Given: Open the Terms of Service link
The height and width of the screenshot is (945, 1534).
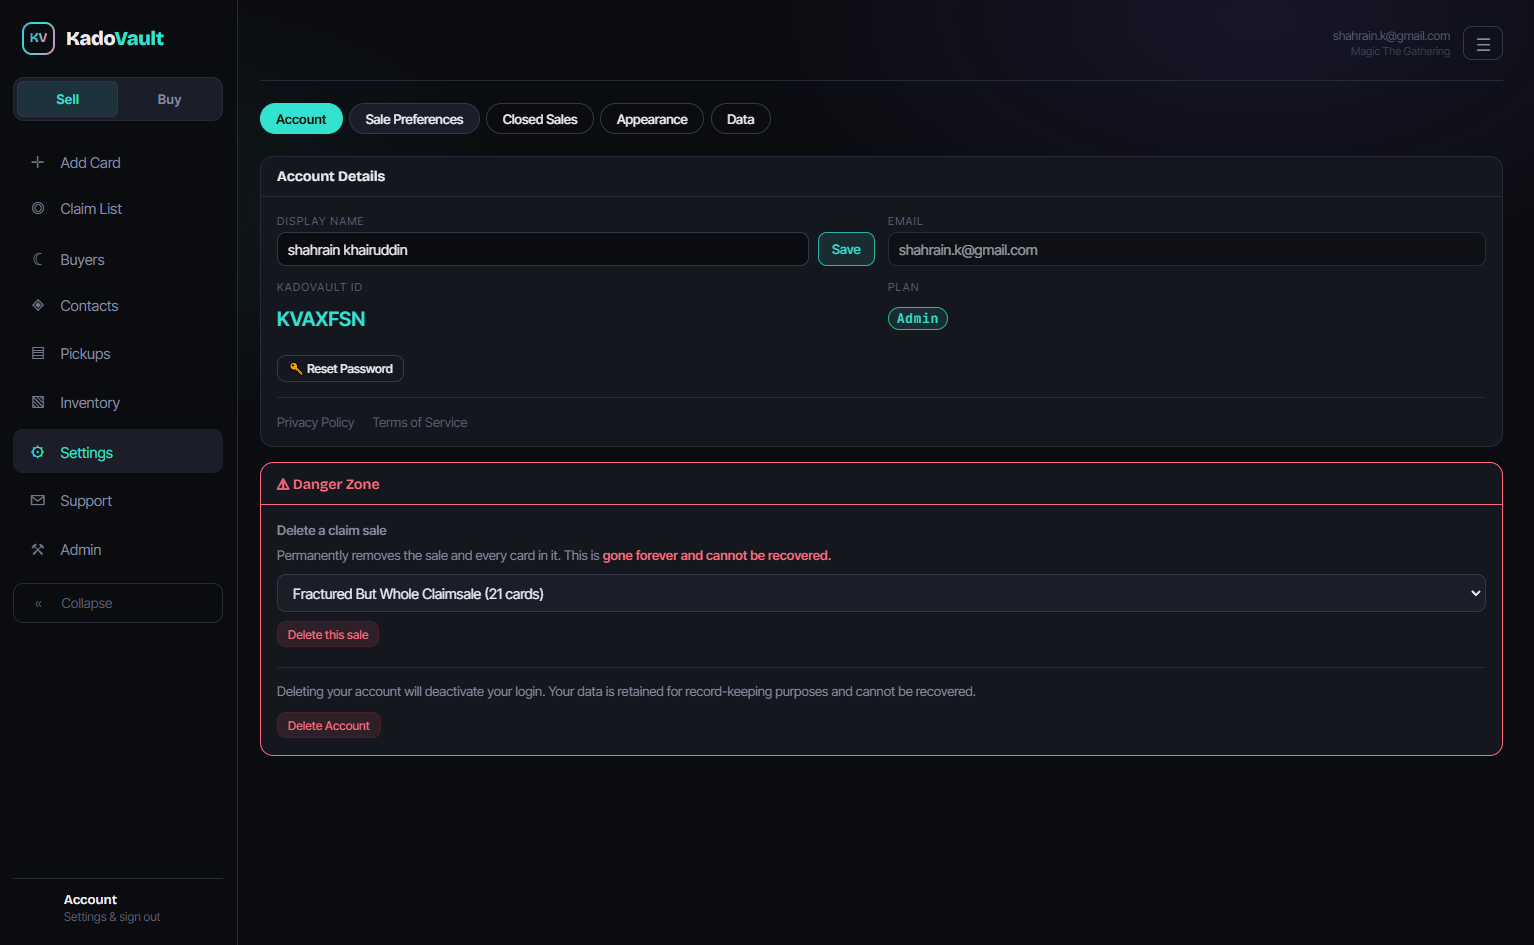Looking at the screenshot, I should (x=420, y=422).
